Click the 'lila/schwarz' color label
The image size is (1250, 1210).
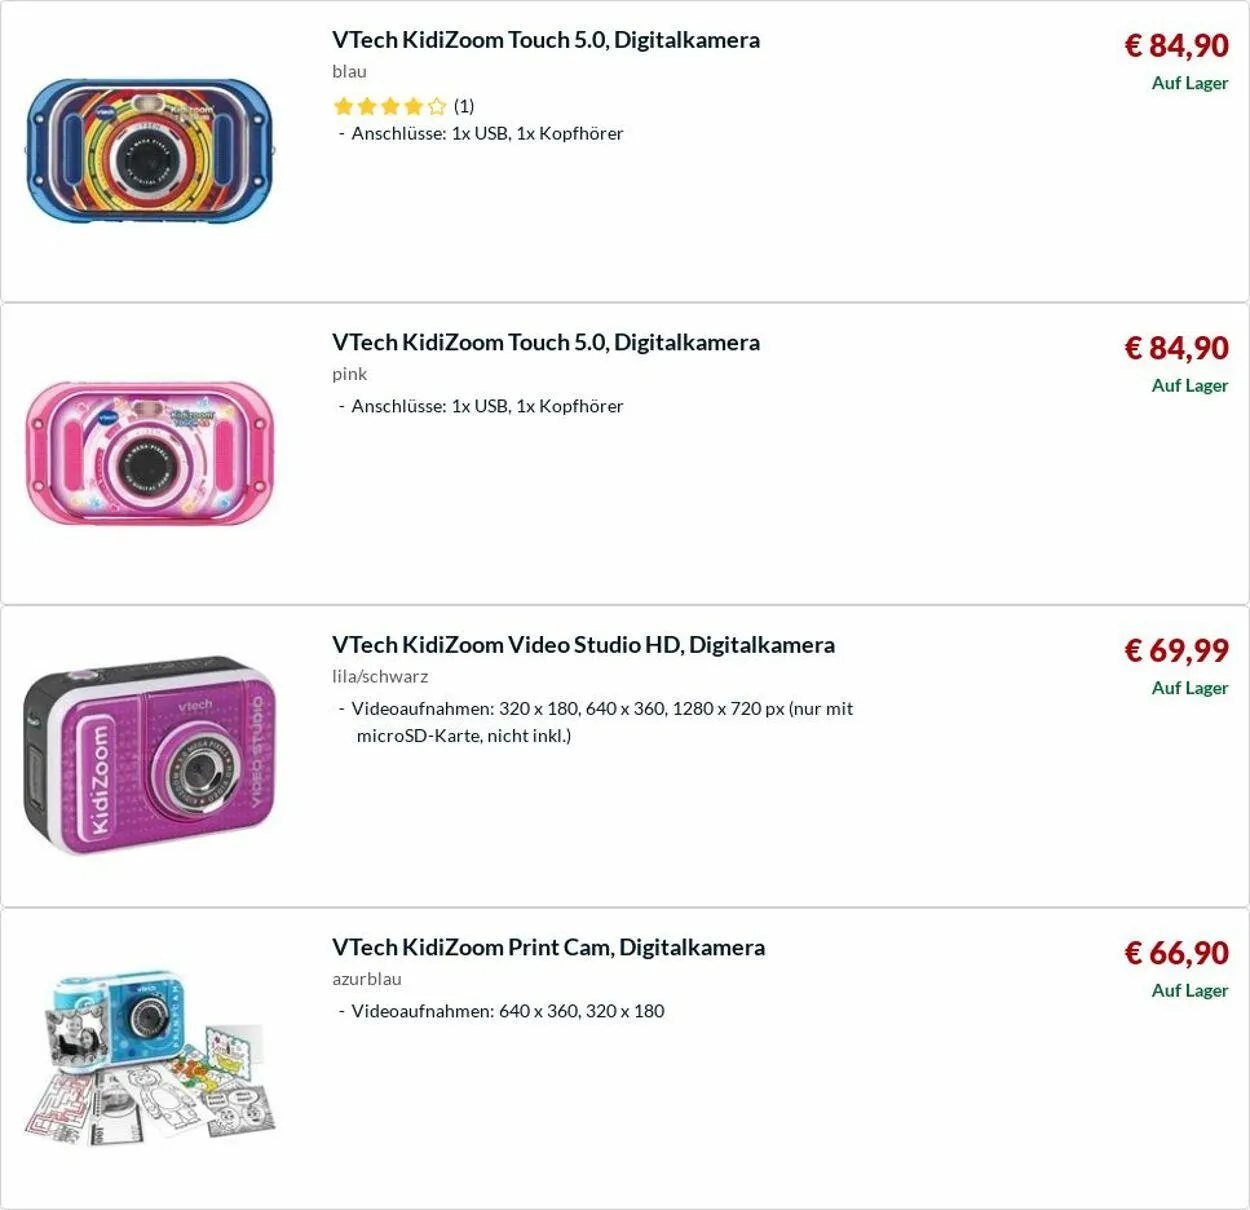coord(380,676)
